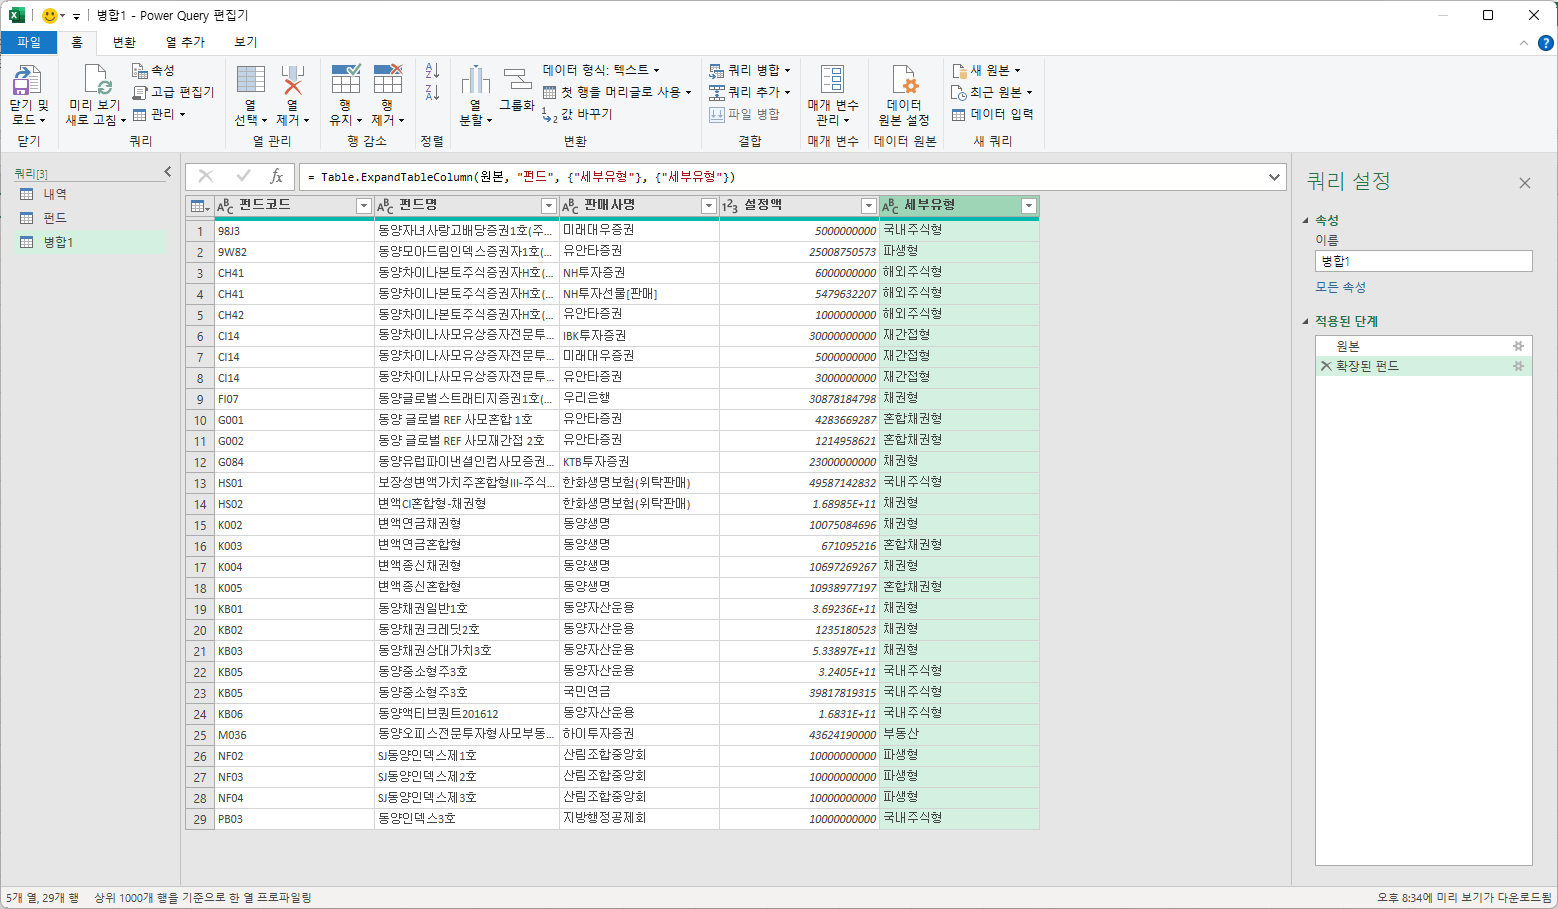Open the 펀드명 column filter dropdown
The width and height of the screenshot is (1558, 909).
click(x=548, y=206)
